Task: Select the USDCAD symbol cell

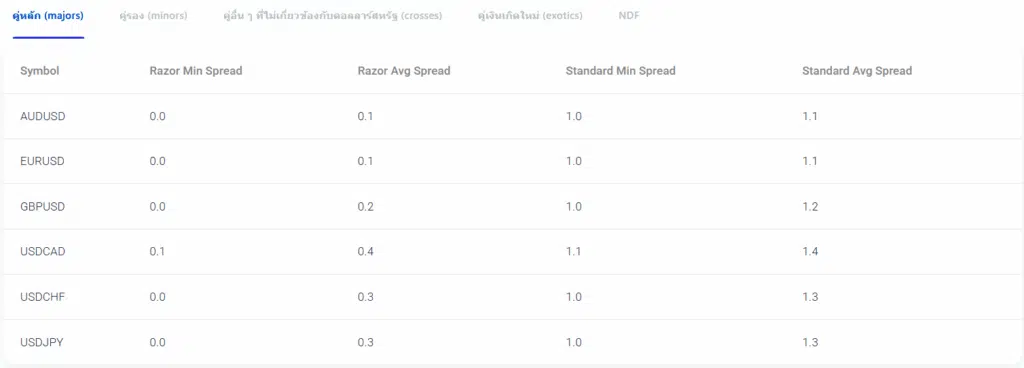Action: click(x=43, y=251)
